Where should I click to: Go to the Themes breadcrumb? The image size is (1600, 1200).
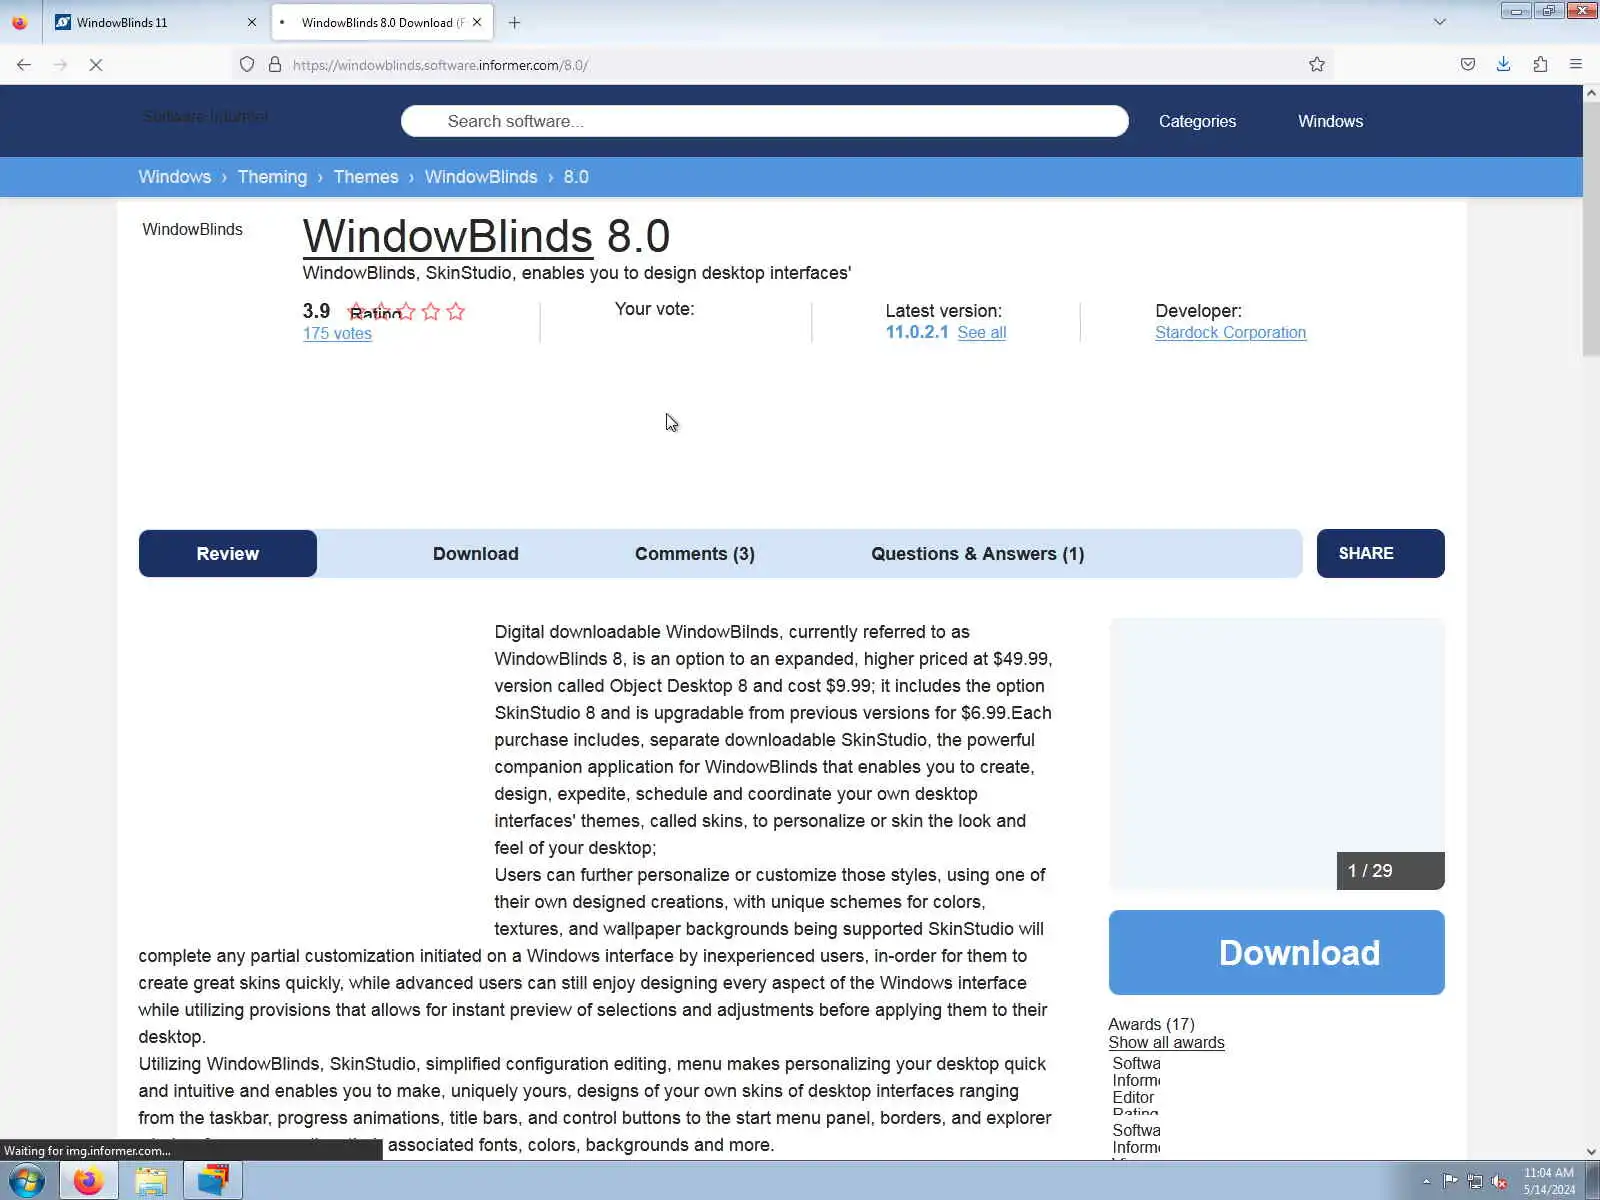coord(366,177)
